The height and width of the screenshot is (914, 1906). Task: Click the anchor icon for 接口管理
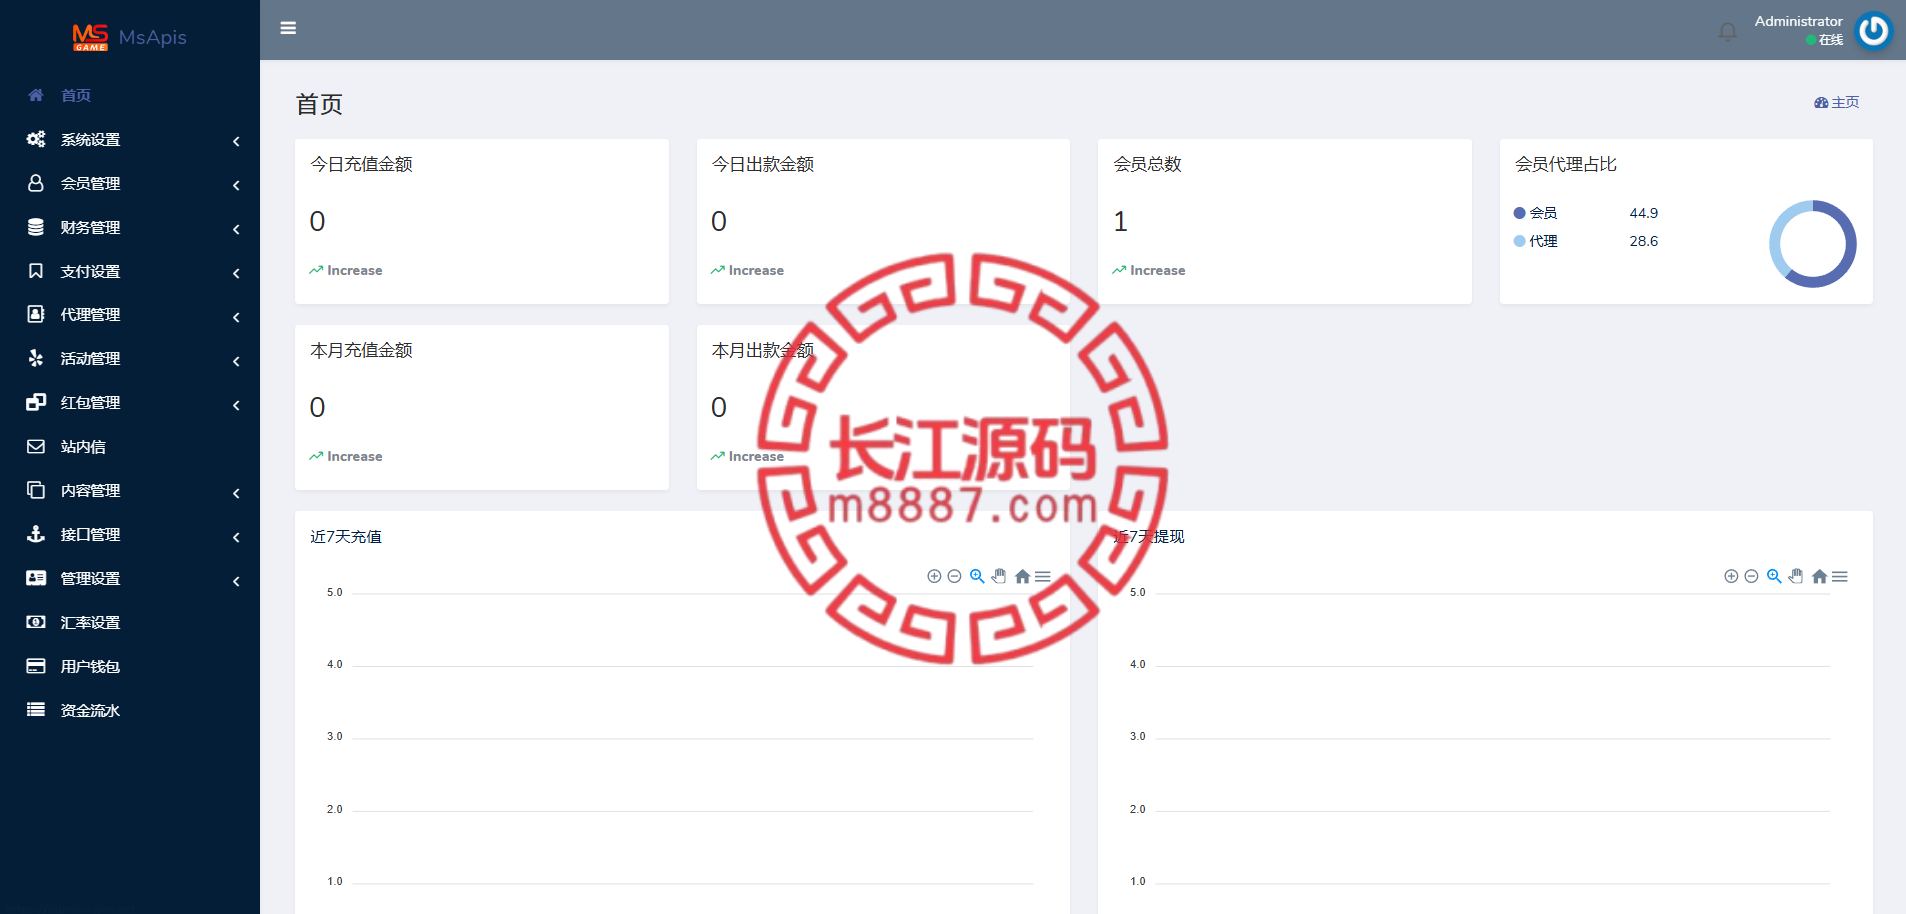(36, 534)
